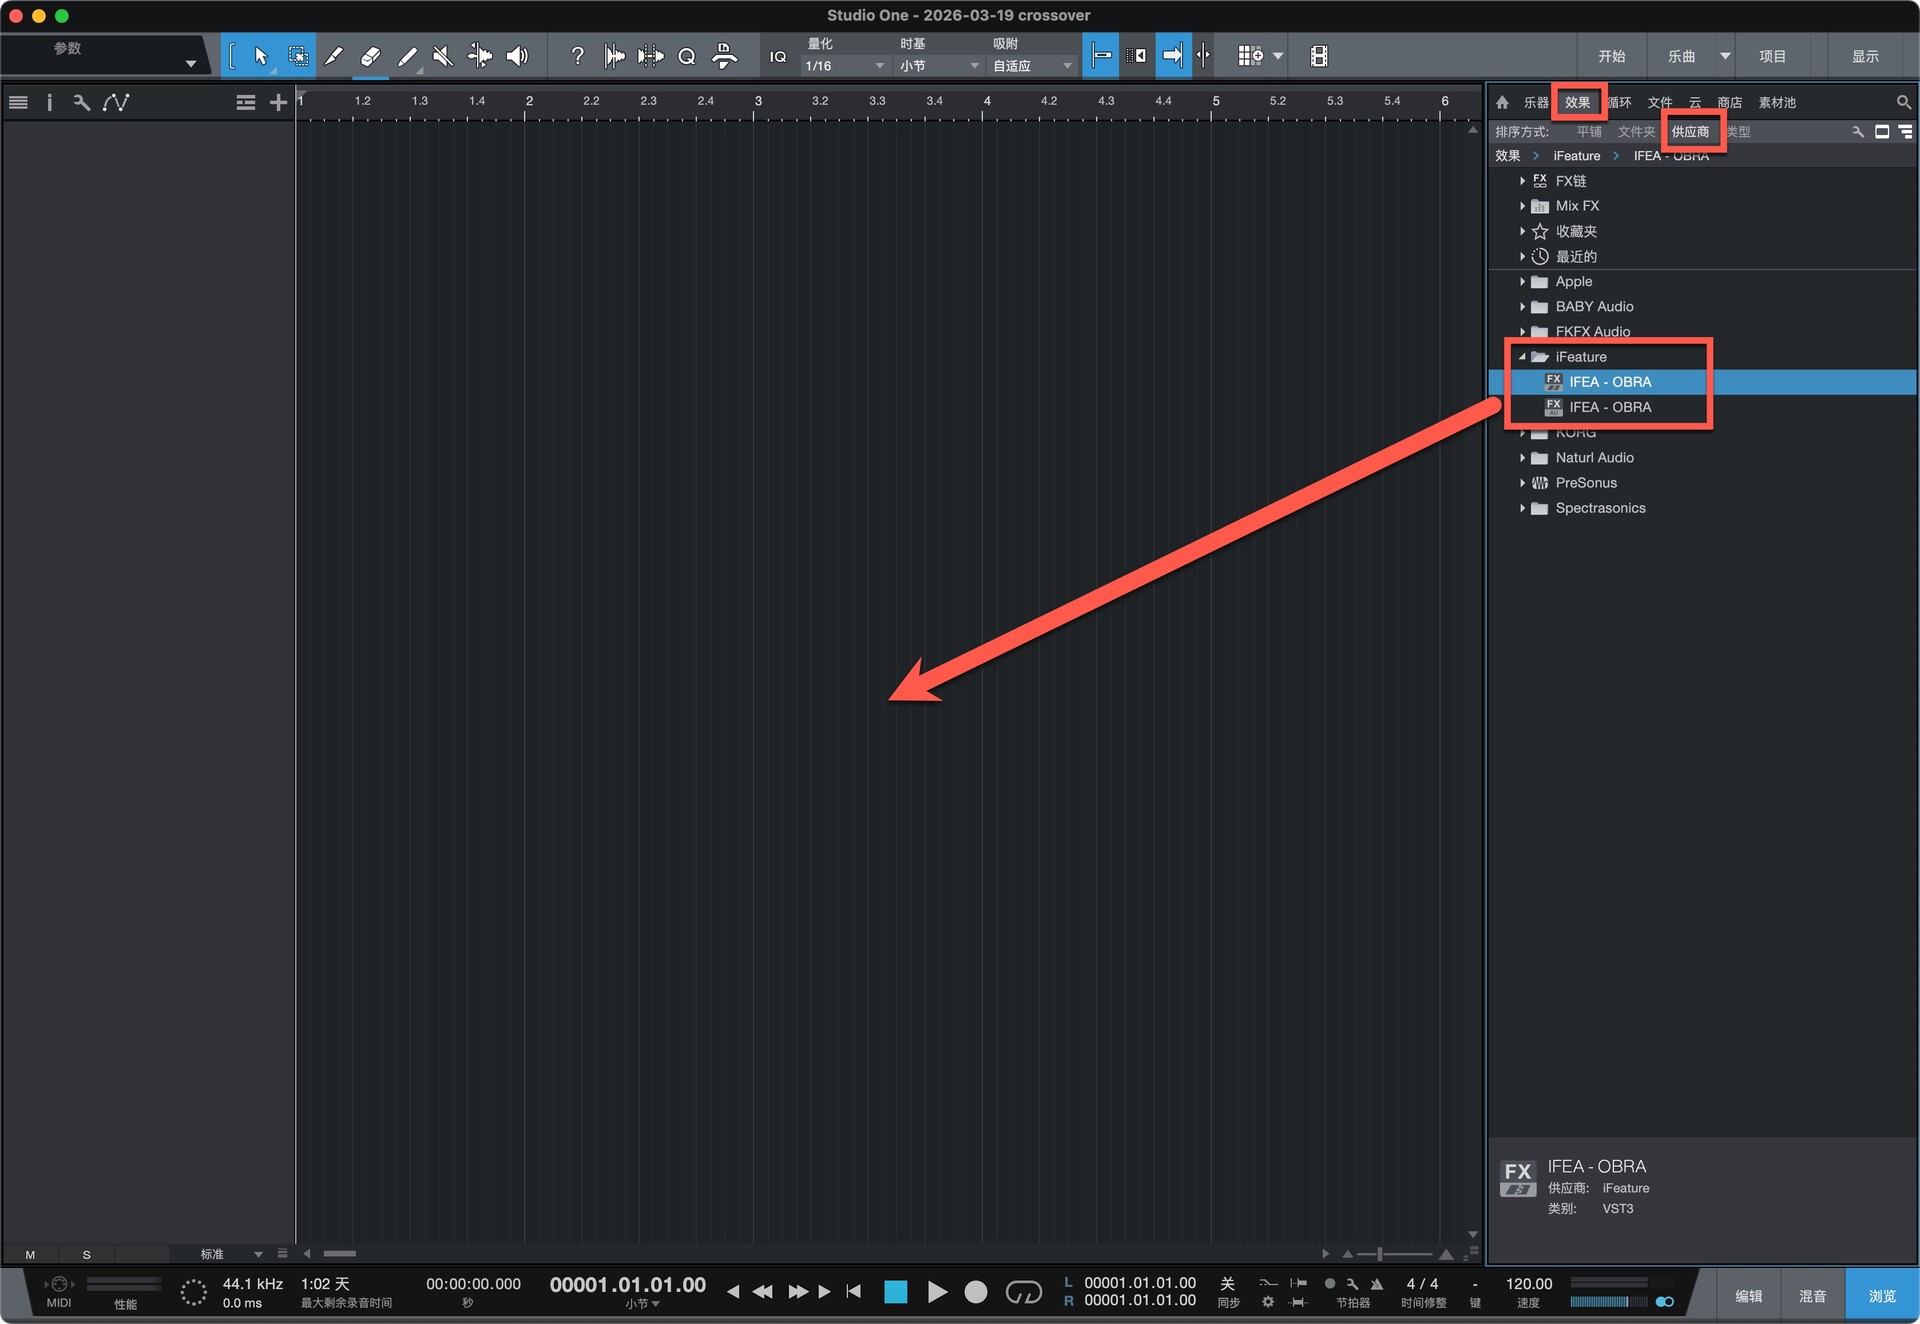The height and width of the screenshot is (1324, 1920).
Task: Toggle the Autoscroll arrow button
Action: [1171, 57]
